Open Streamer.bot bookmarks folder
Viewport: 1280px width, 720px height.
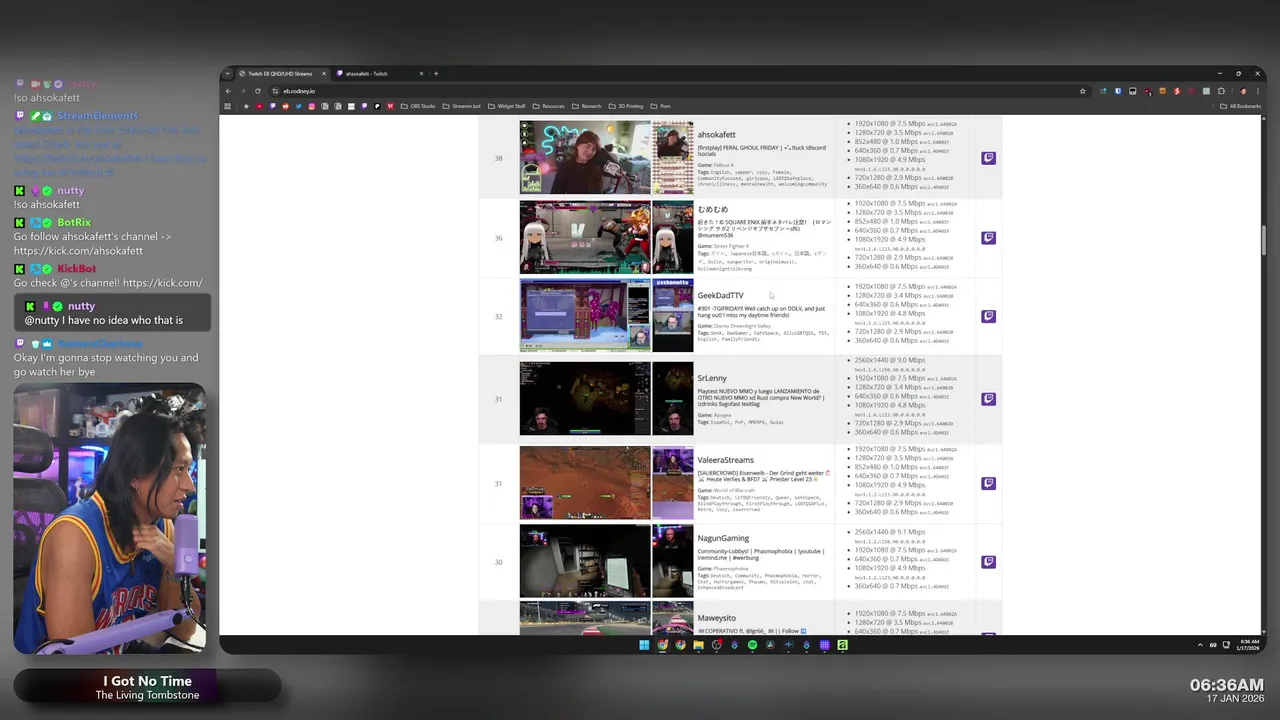461,106
